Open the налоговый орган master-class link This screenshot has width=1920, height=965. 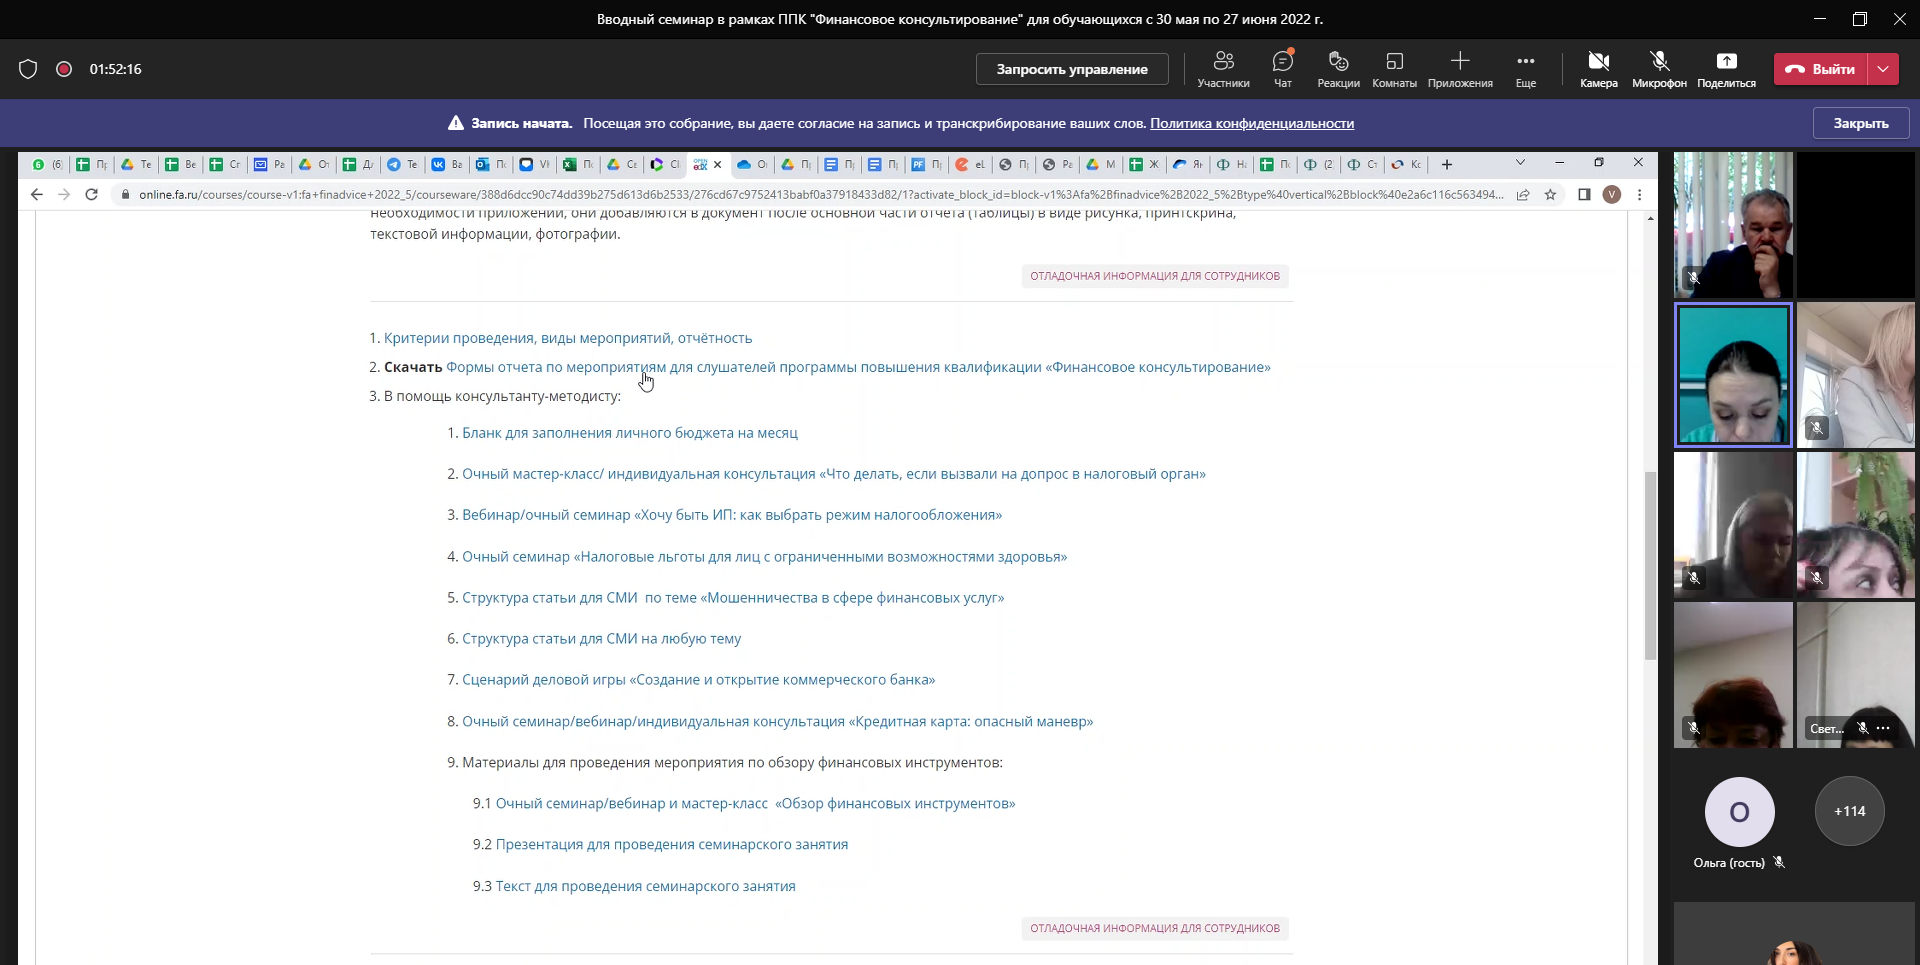834,474
